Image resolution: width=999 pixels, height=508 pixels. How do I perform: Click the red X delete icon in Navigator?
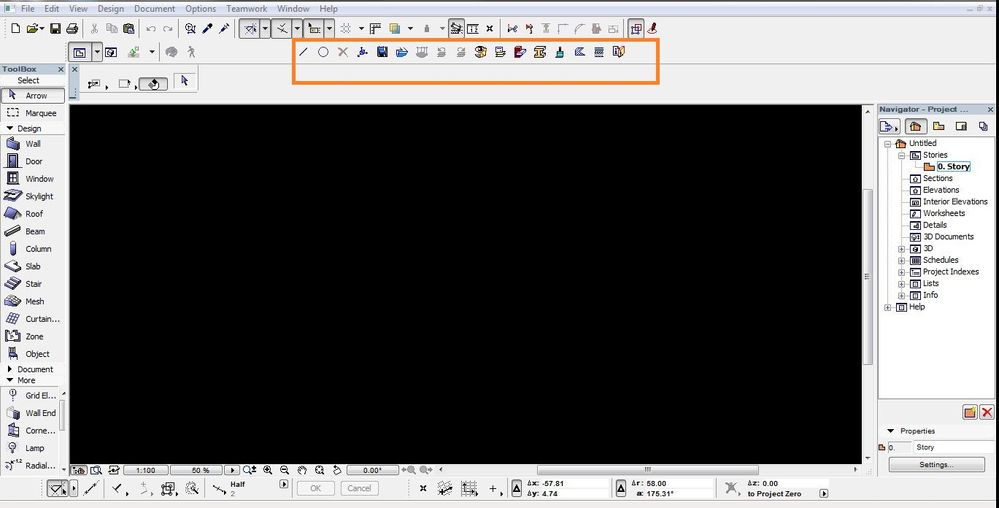tap(986, 412)
